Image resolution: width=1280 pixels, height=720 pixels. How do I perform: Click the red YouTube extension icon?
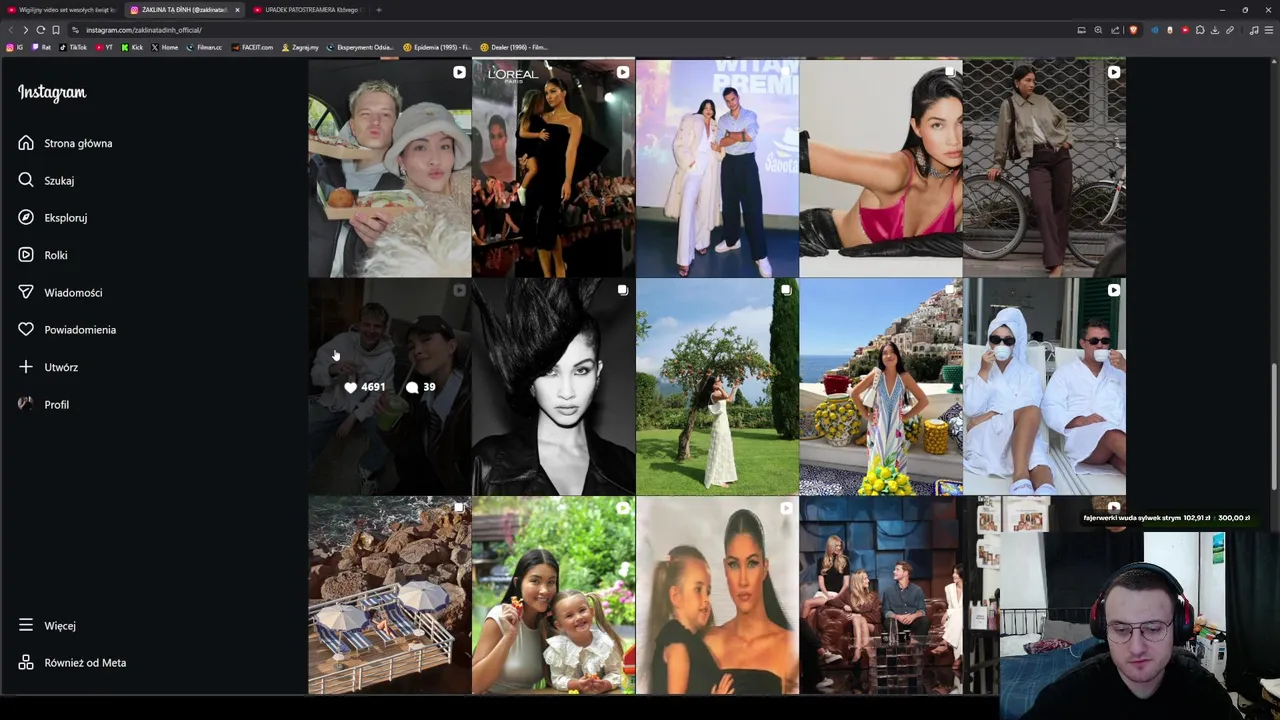(1185, 30)
